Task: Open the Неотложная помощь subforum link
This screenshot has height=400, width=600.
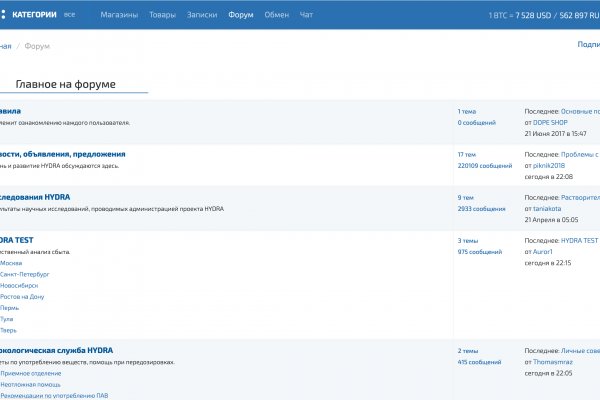Action: point(30,384)
